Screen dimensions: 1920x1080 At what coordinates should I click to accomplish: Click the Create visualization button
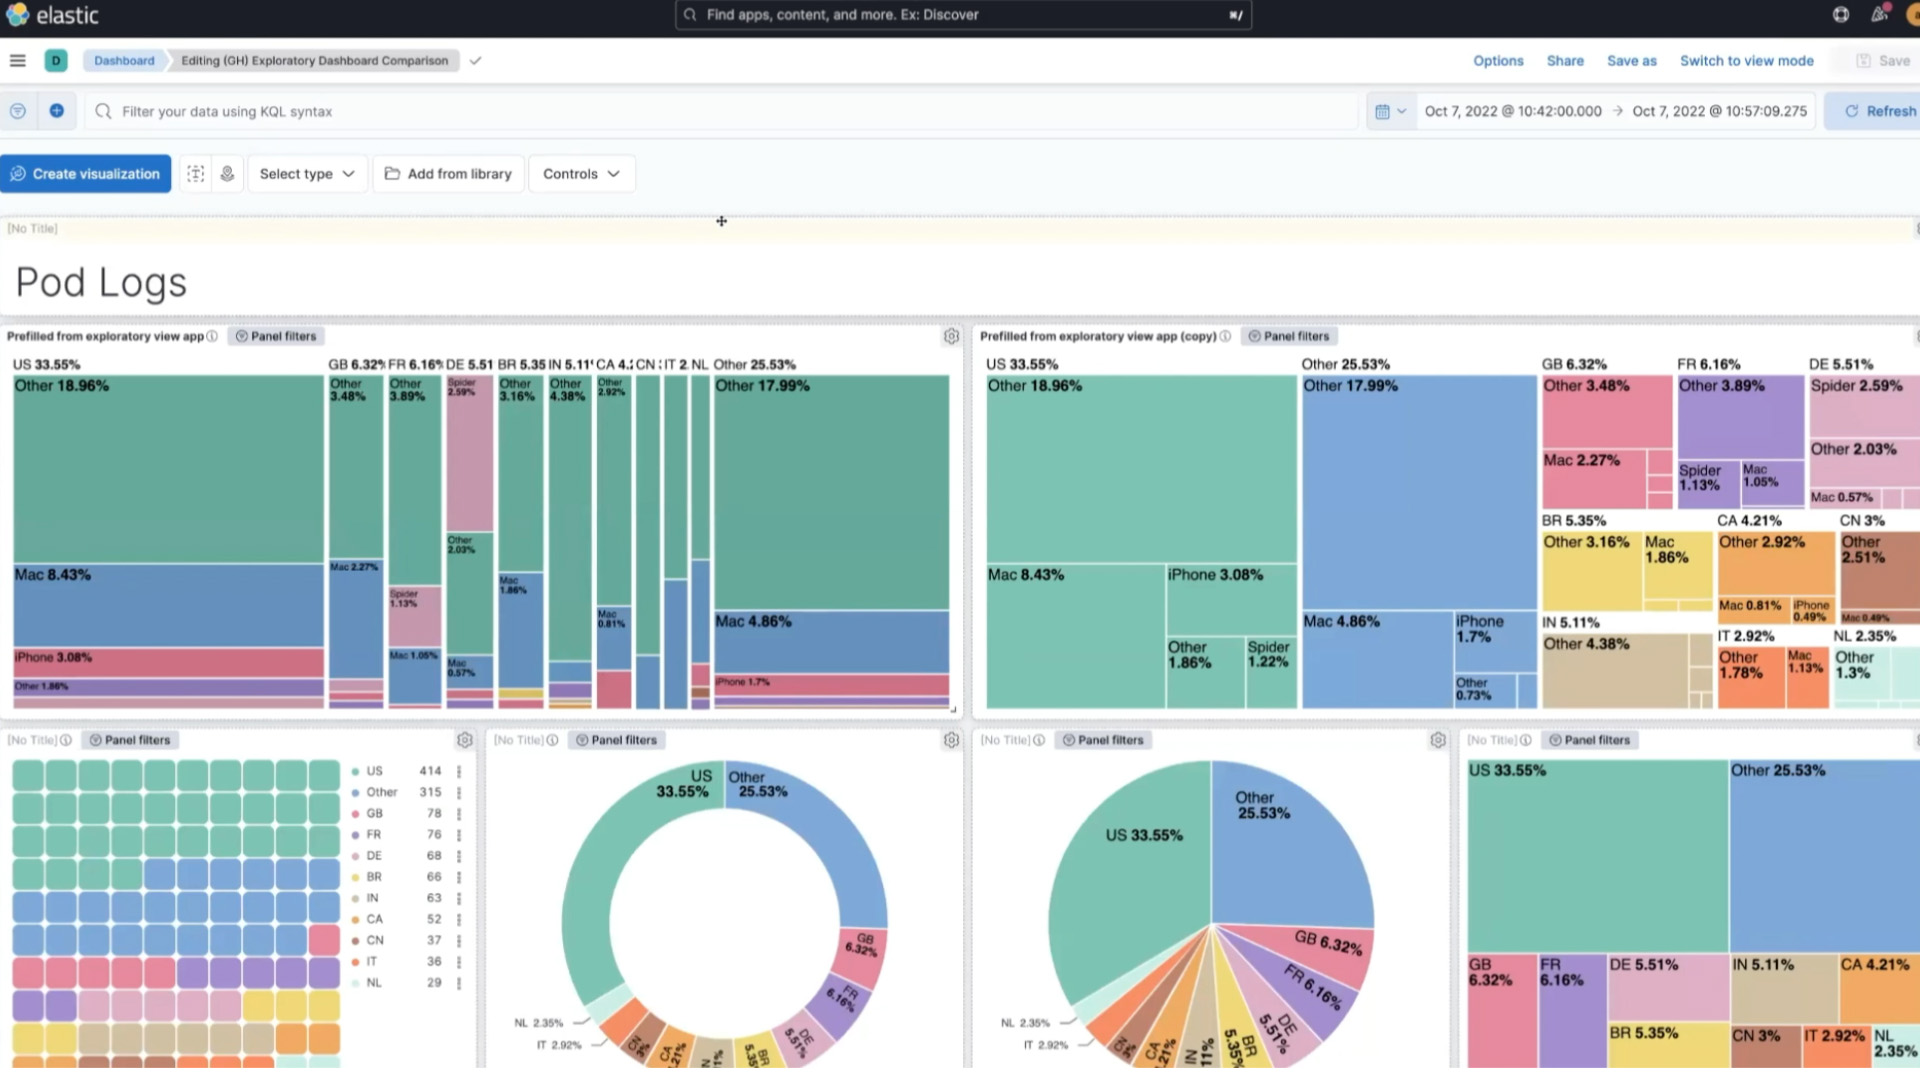click(x=84, y=173)
